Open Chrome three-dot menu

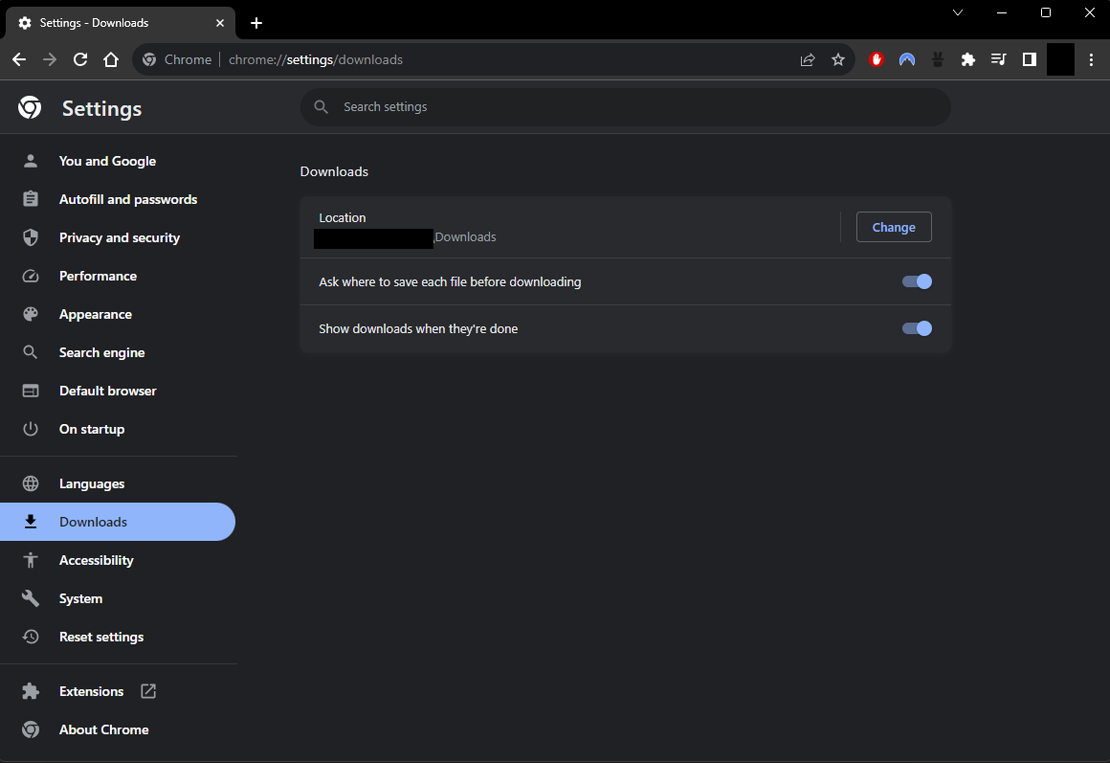[x=1091, y=60]
